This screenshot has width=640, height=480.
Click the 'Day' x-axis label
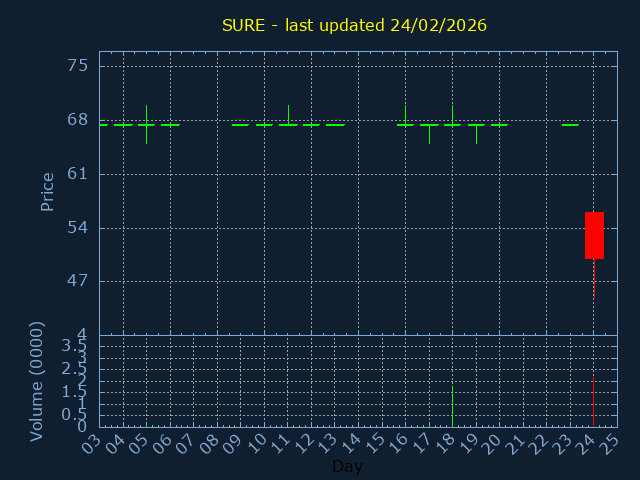point(347,466)
